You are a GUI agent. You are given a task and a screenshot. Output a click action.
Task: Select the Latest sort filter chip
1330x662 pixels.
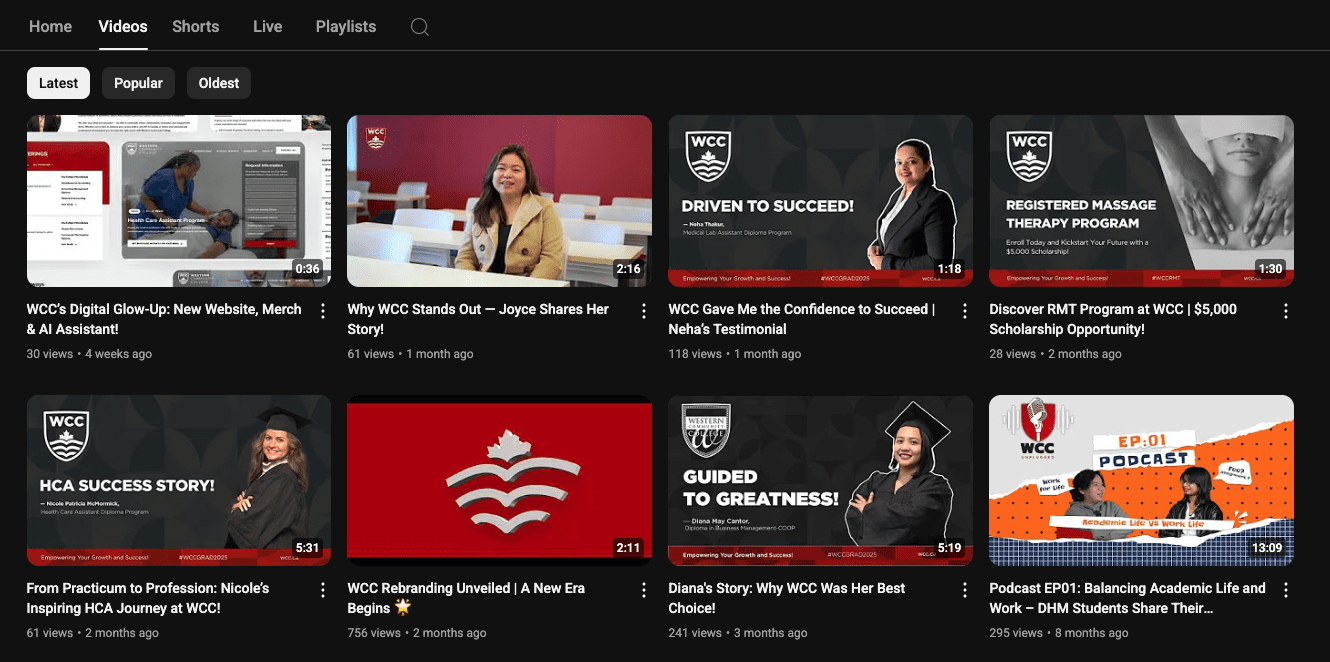click(58, 83)
